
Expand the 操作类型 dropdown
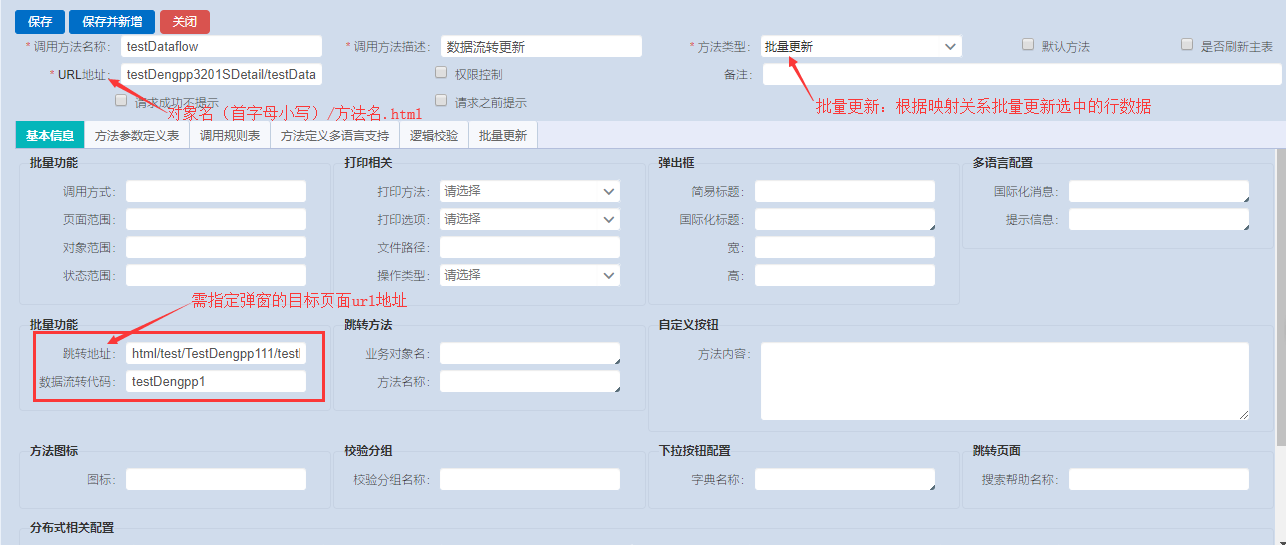coord(529,275)
